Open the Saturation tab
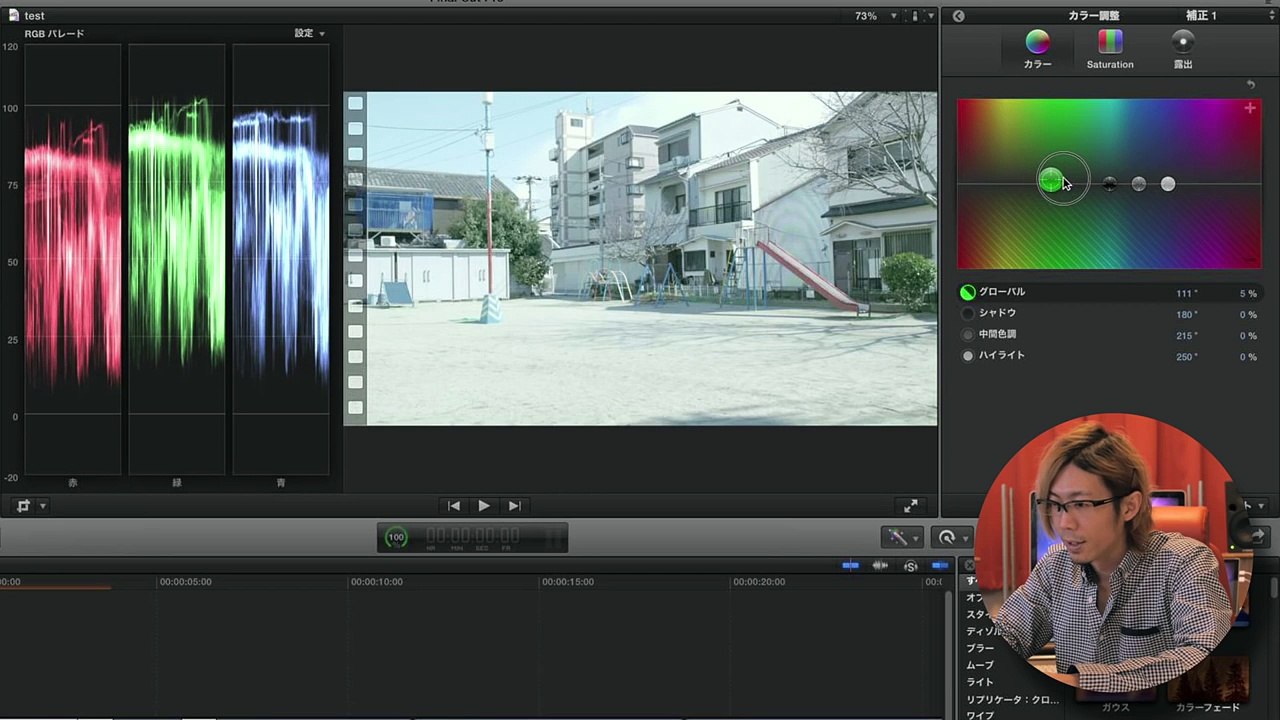Viewport: 1280px width, 720px height. (x=1110, y=49)
